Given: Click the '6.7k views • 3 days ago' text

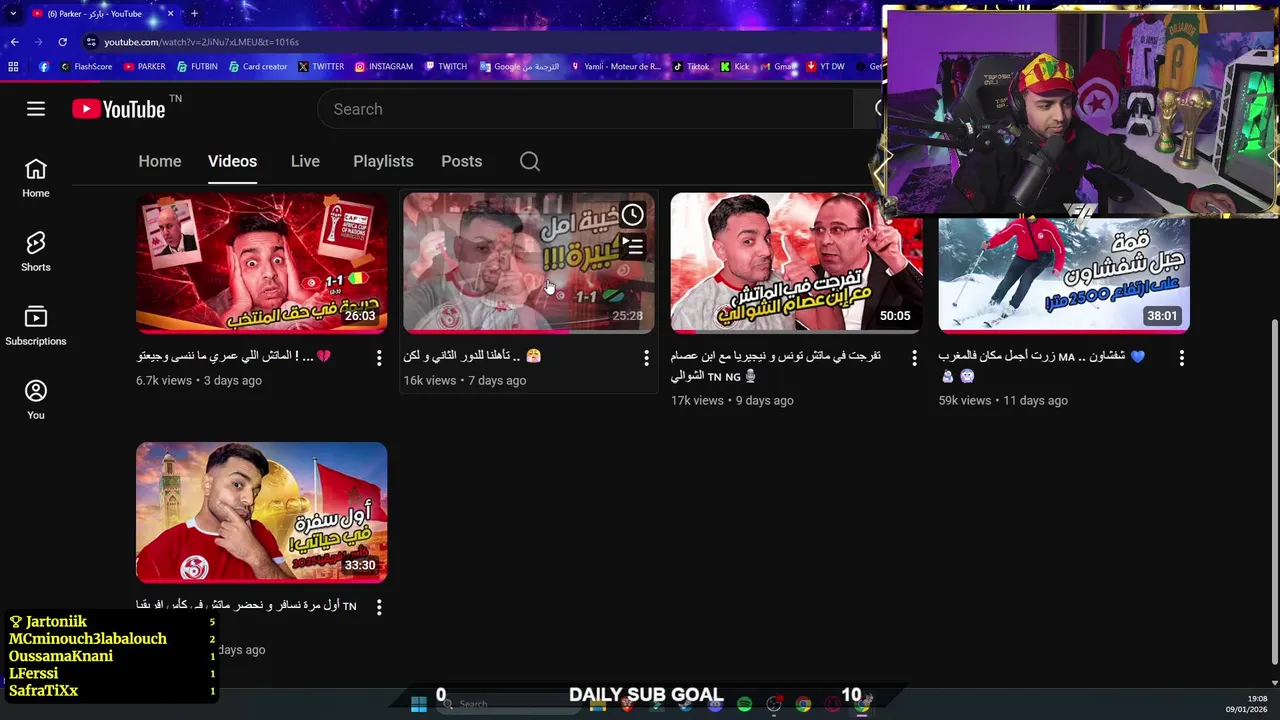Looking at the screenshot, I should pos(199,380).
